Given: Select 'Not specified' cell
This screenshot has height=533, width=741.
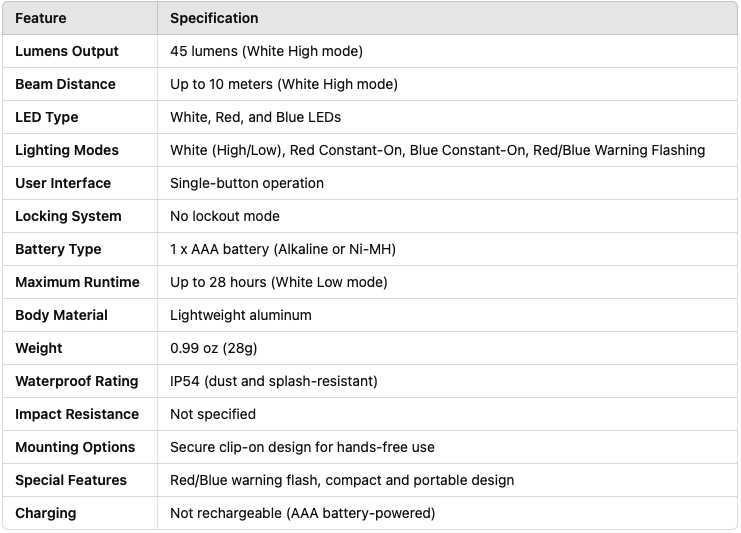Looking at the screenshot, I should pyautogui.click(x=213, y=414).
